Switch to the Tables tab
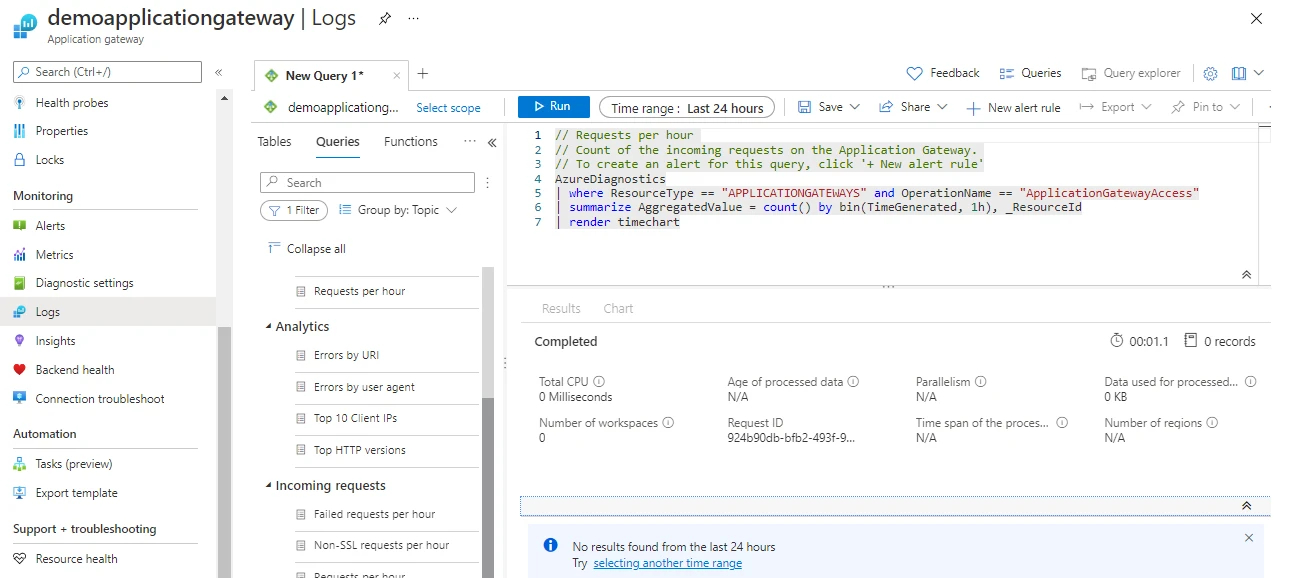This screenshot has height=578, width=1289. [x=274, y=142]
